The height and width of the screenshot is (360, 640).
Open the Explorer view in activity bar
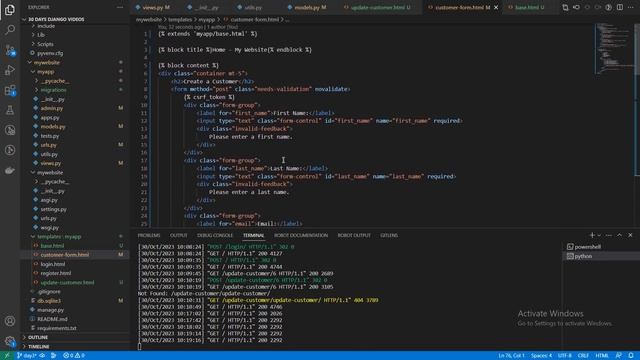pos(10,9)
